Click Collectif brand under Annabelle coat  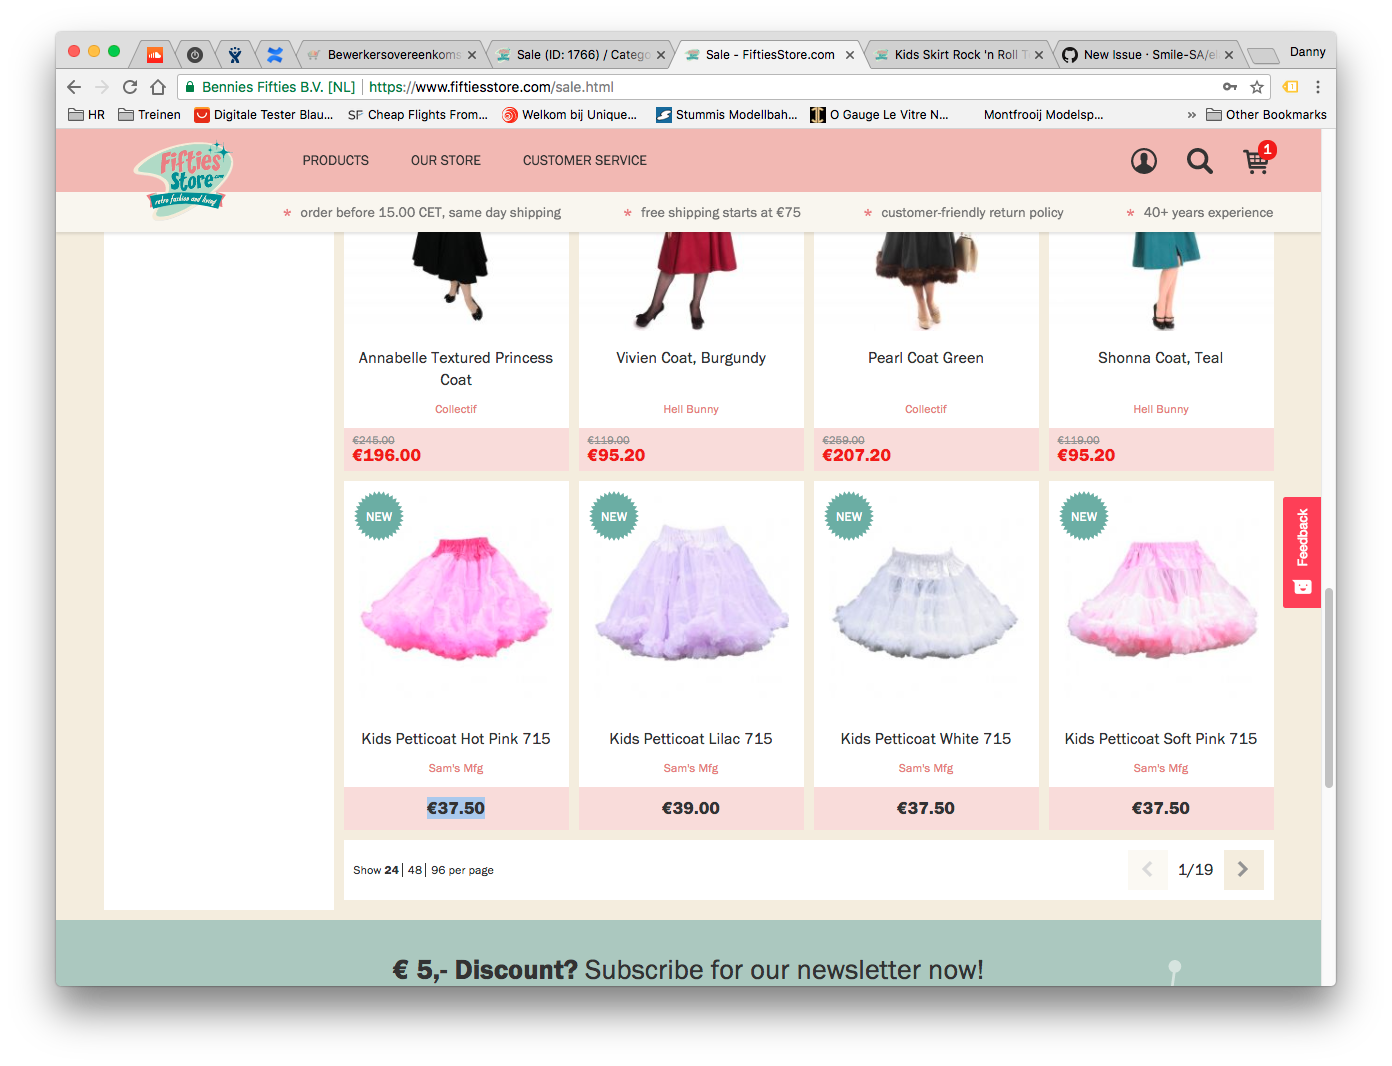click(456, 409)
